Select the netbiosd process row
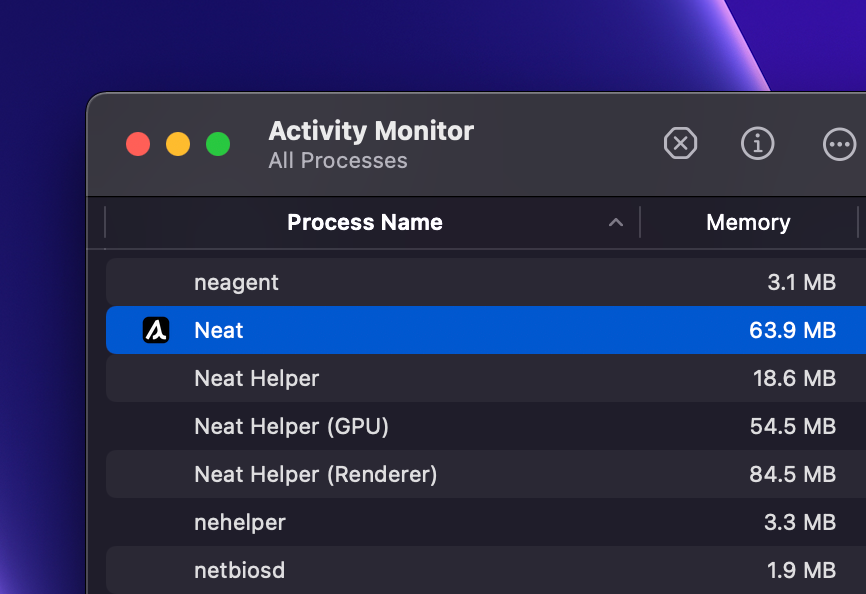 (486, 570)
